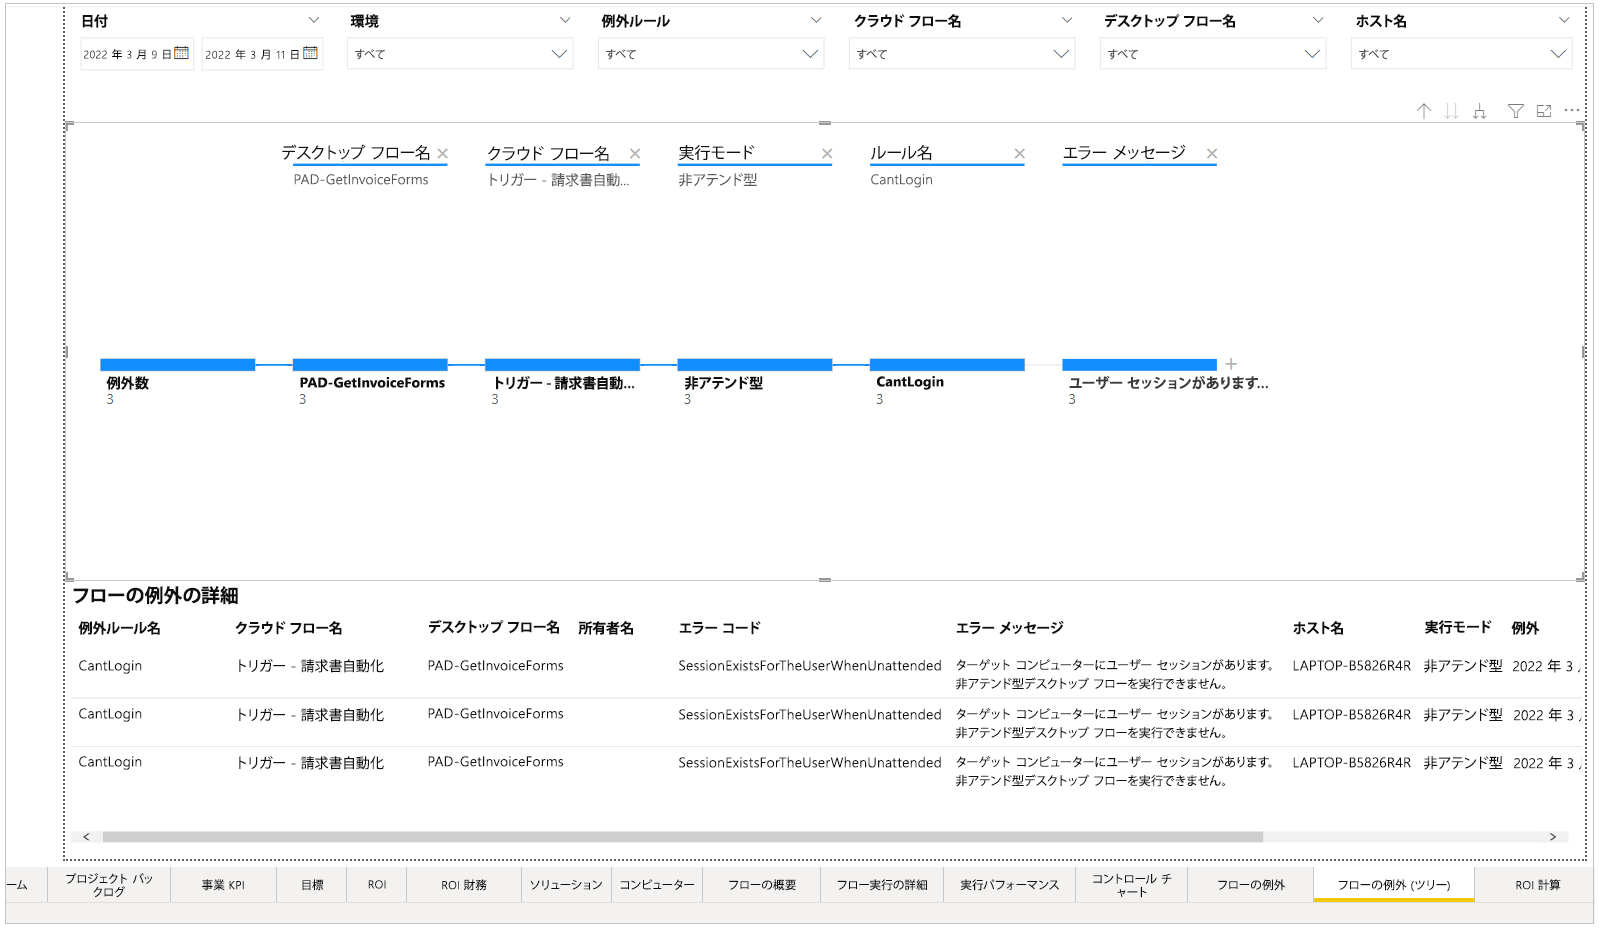This screenshot has height=936, width=1602.
Task: Sort by クラウド フロー名 table column header
Action: pos(289,628)
